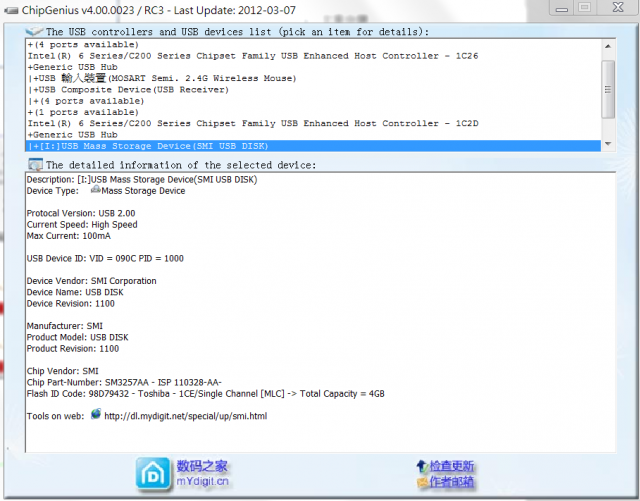Click the device list scroll up arrow
The height and width of the screenshot is (501, 640).
pyautogui.click(x=608, y=46)
